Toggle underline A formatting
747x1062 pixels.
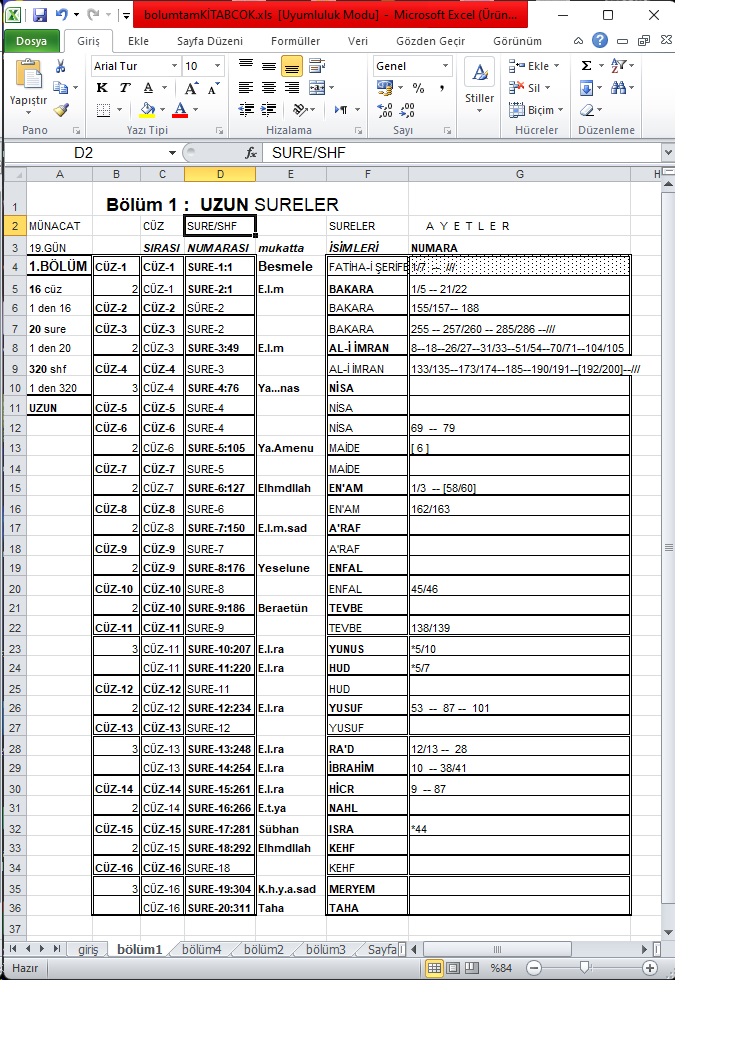click(148, 87)
